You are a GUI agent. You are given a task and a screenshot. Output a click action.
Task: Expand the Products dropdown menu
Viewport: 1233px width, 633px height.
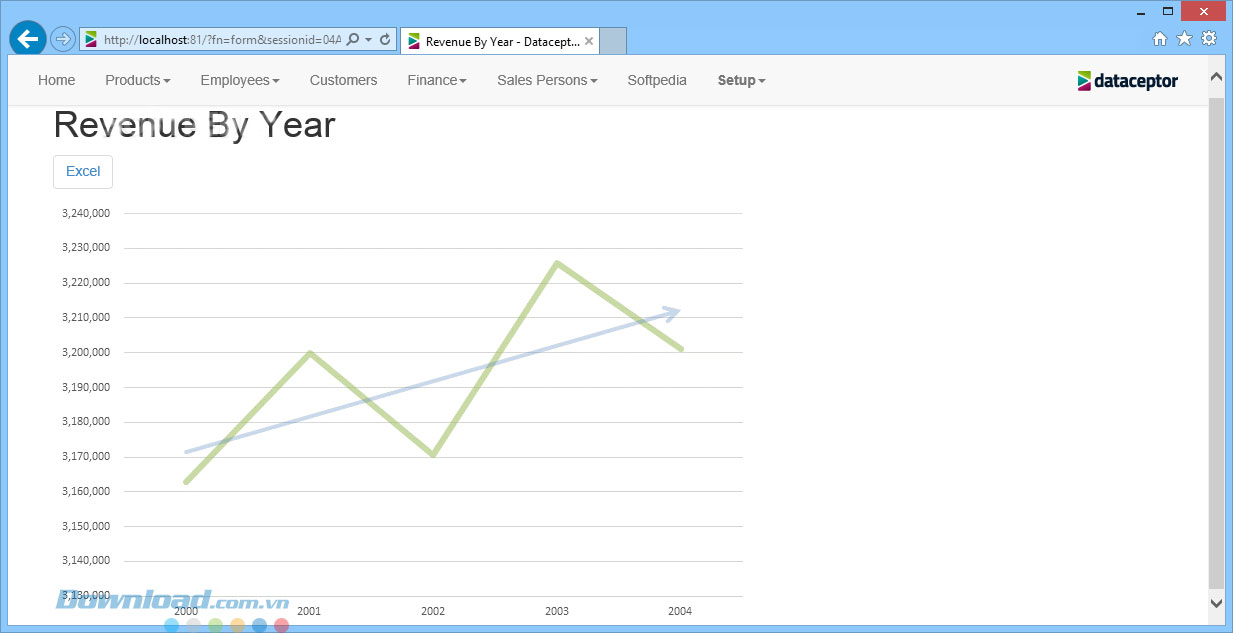(137, 80)
